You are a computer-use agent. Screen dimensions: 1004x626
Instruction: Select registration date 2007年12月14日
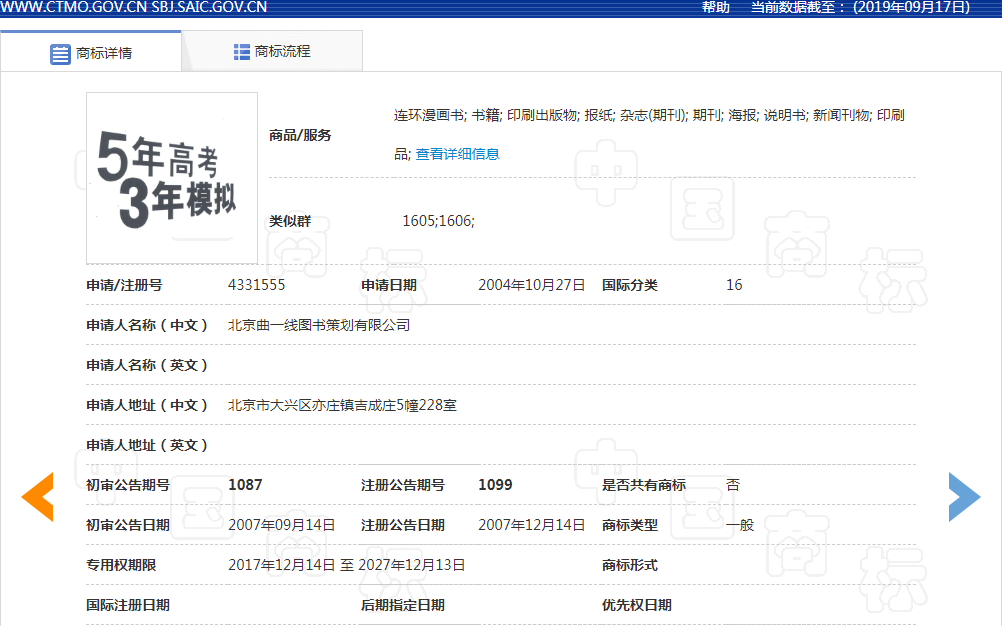[x=531, y=525]
